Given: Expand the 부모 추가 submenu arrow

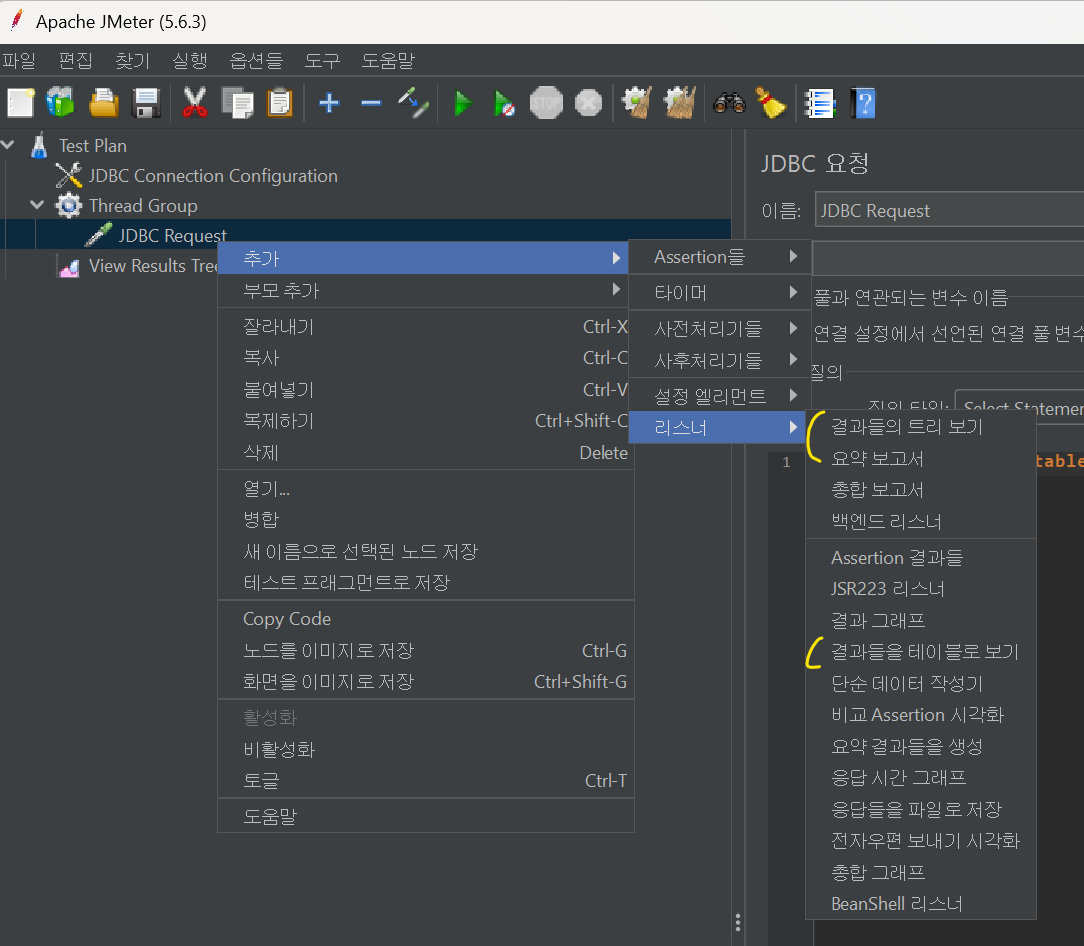Looking at the screenshot, I should pos(616,290).
